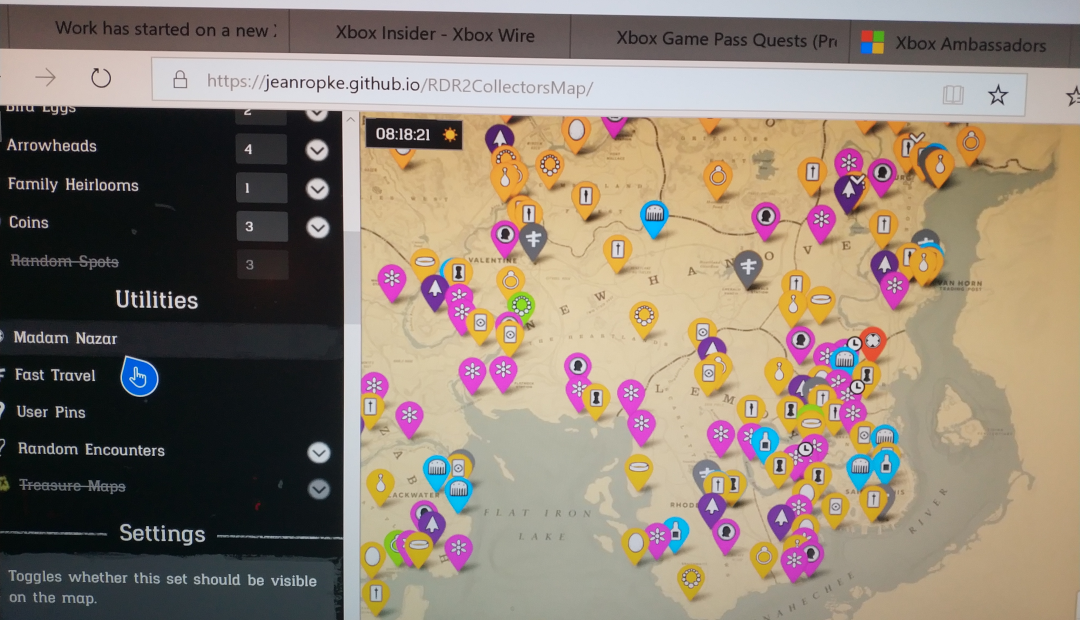Click the Arrowheads quantity field showing 4
Screen dimensions: 1080x620
pyautogui.click(x=261, y=149)
